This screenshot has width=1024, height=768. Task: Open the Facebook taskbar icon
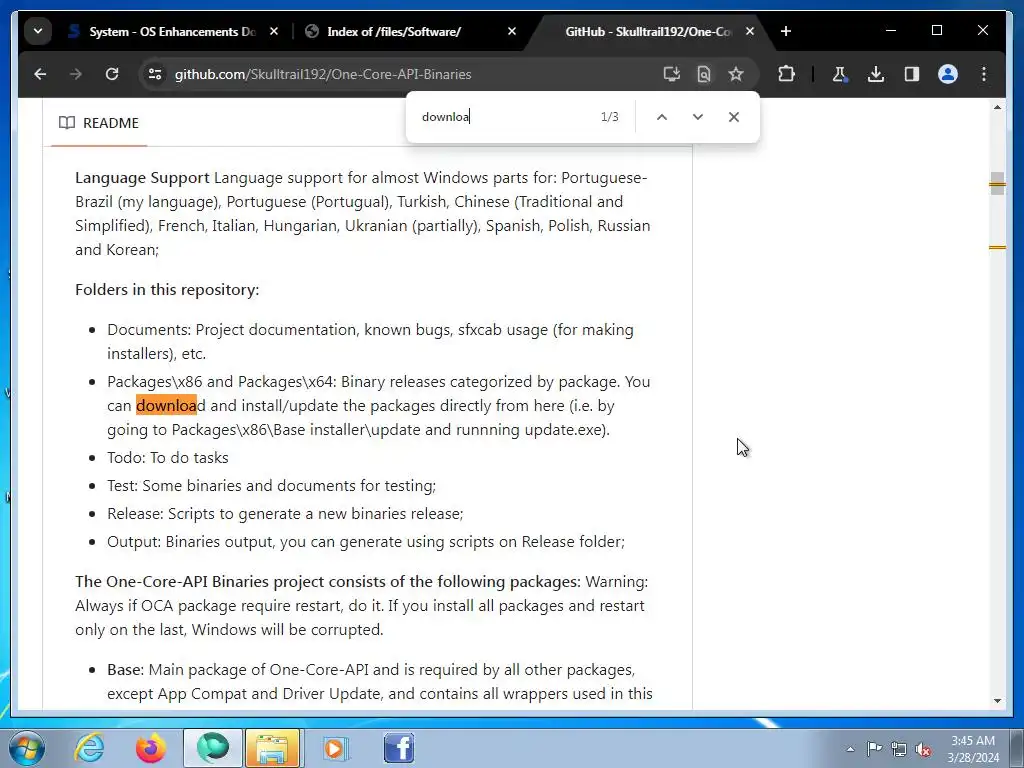398,747
